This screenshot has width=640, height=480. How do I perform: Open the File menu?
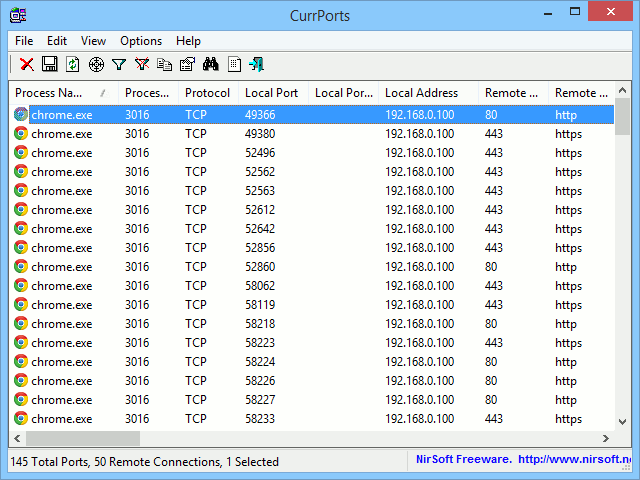click(24, 41)
